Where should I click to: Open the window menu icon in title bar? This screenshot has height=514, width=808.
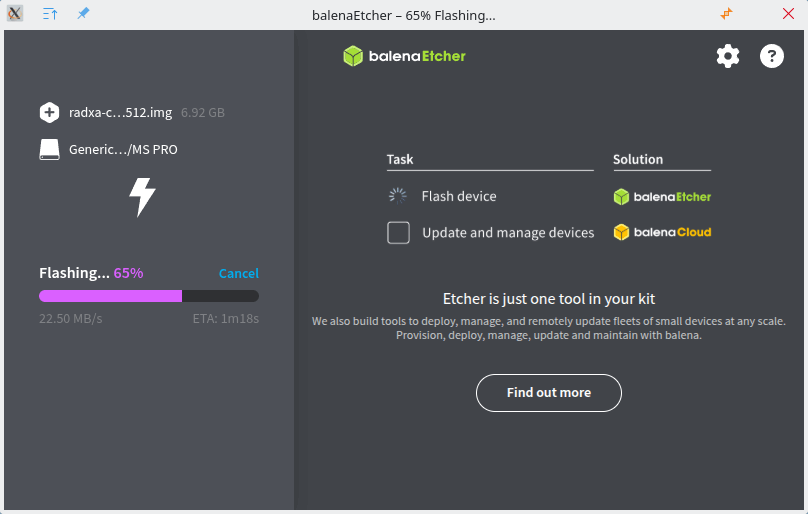pos(15,15)
